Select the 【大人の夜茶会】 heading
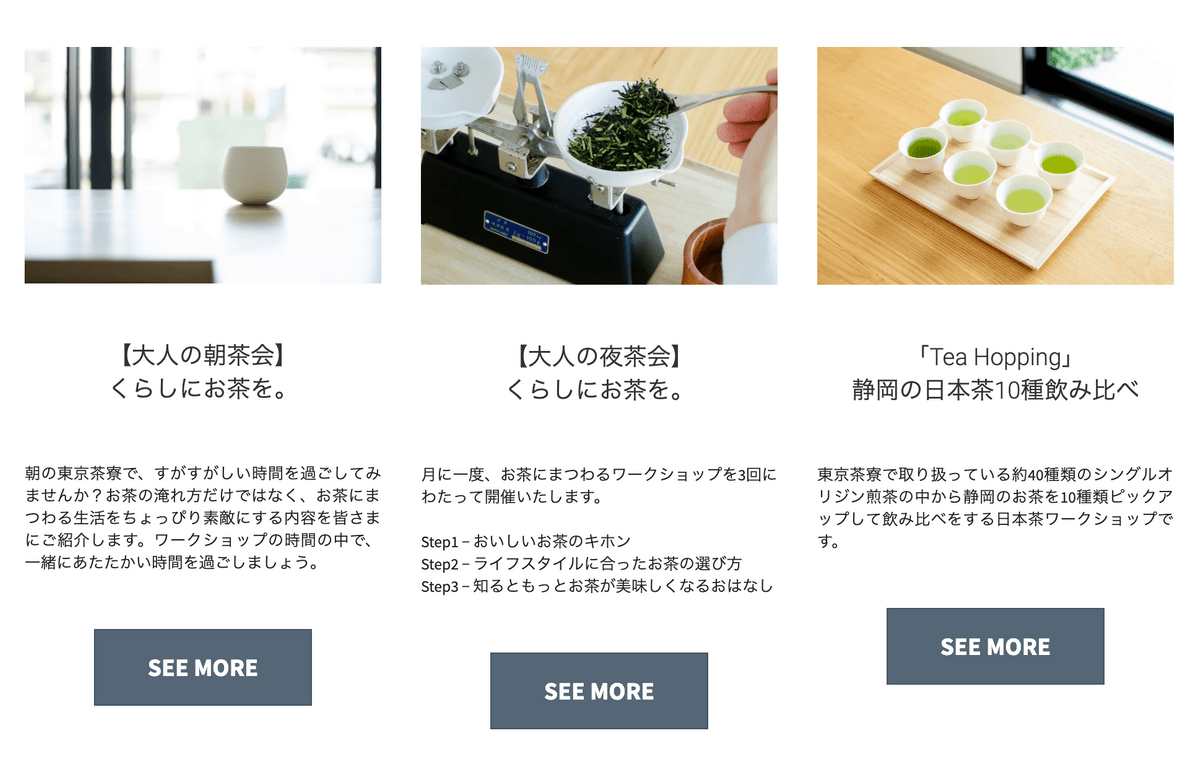This screenshot has width=1200, height=773. pyautogui.click(x=599, y=355)
